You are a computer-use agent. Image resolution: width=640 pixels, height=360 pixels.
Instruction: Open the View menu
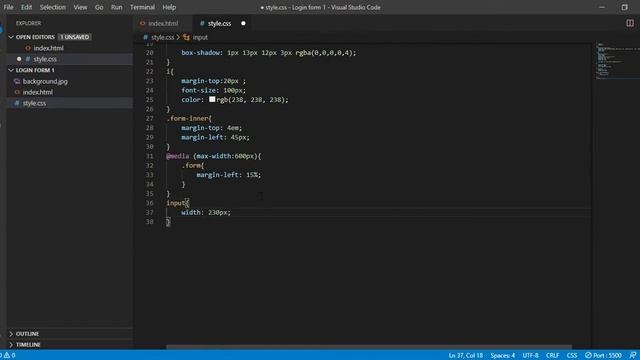80,7
